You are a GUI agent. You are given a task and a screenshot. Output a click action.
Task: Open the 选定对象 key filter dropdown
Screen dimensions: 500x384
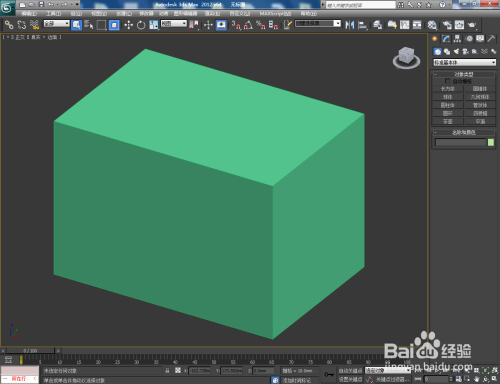388,370
